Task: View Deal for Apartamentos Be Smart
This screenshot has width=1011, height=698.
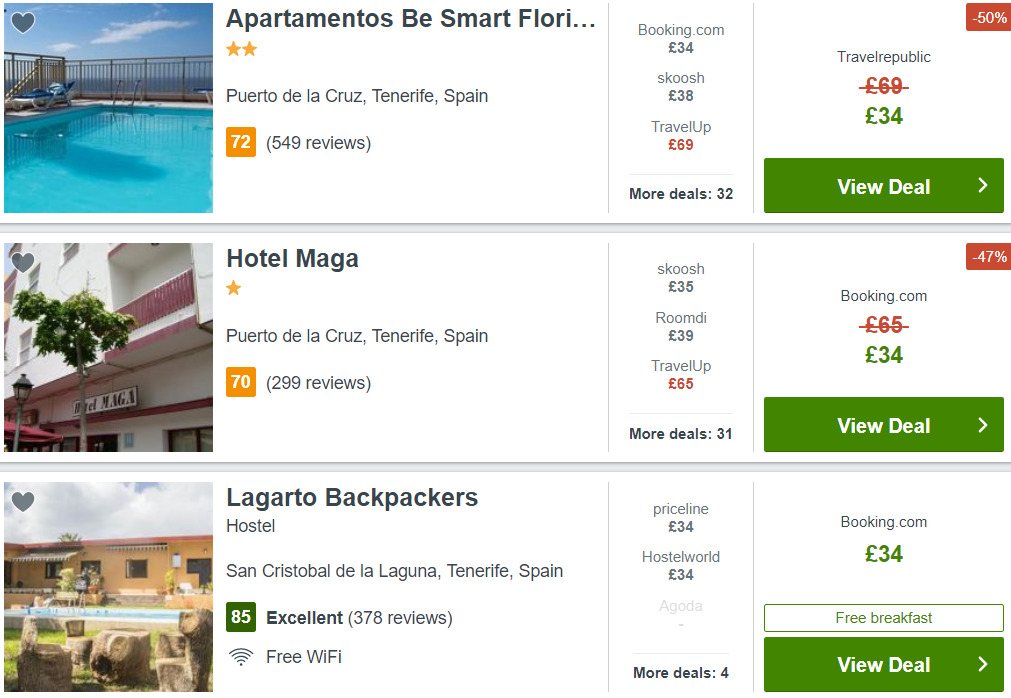Action: click(883, 186)
